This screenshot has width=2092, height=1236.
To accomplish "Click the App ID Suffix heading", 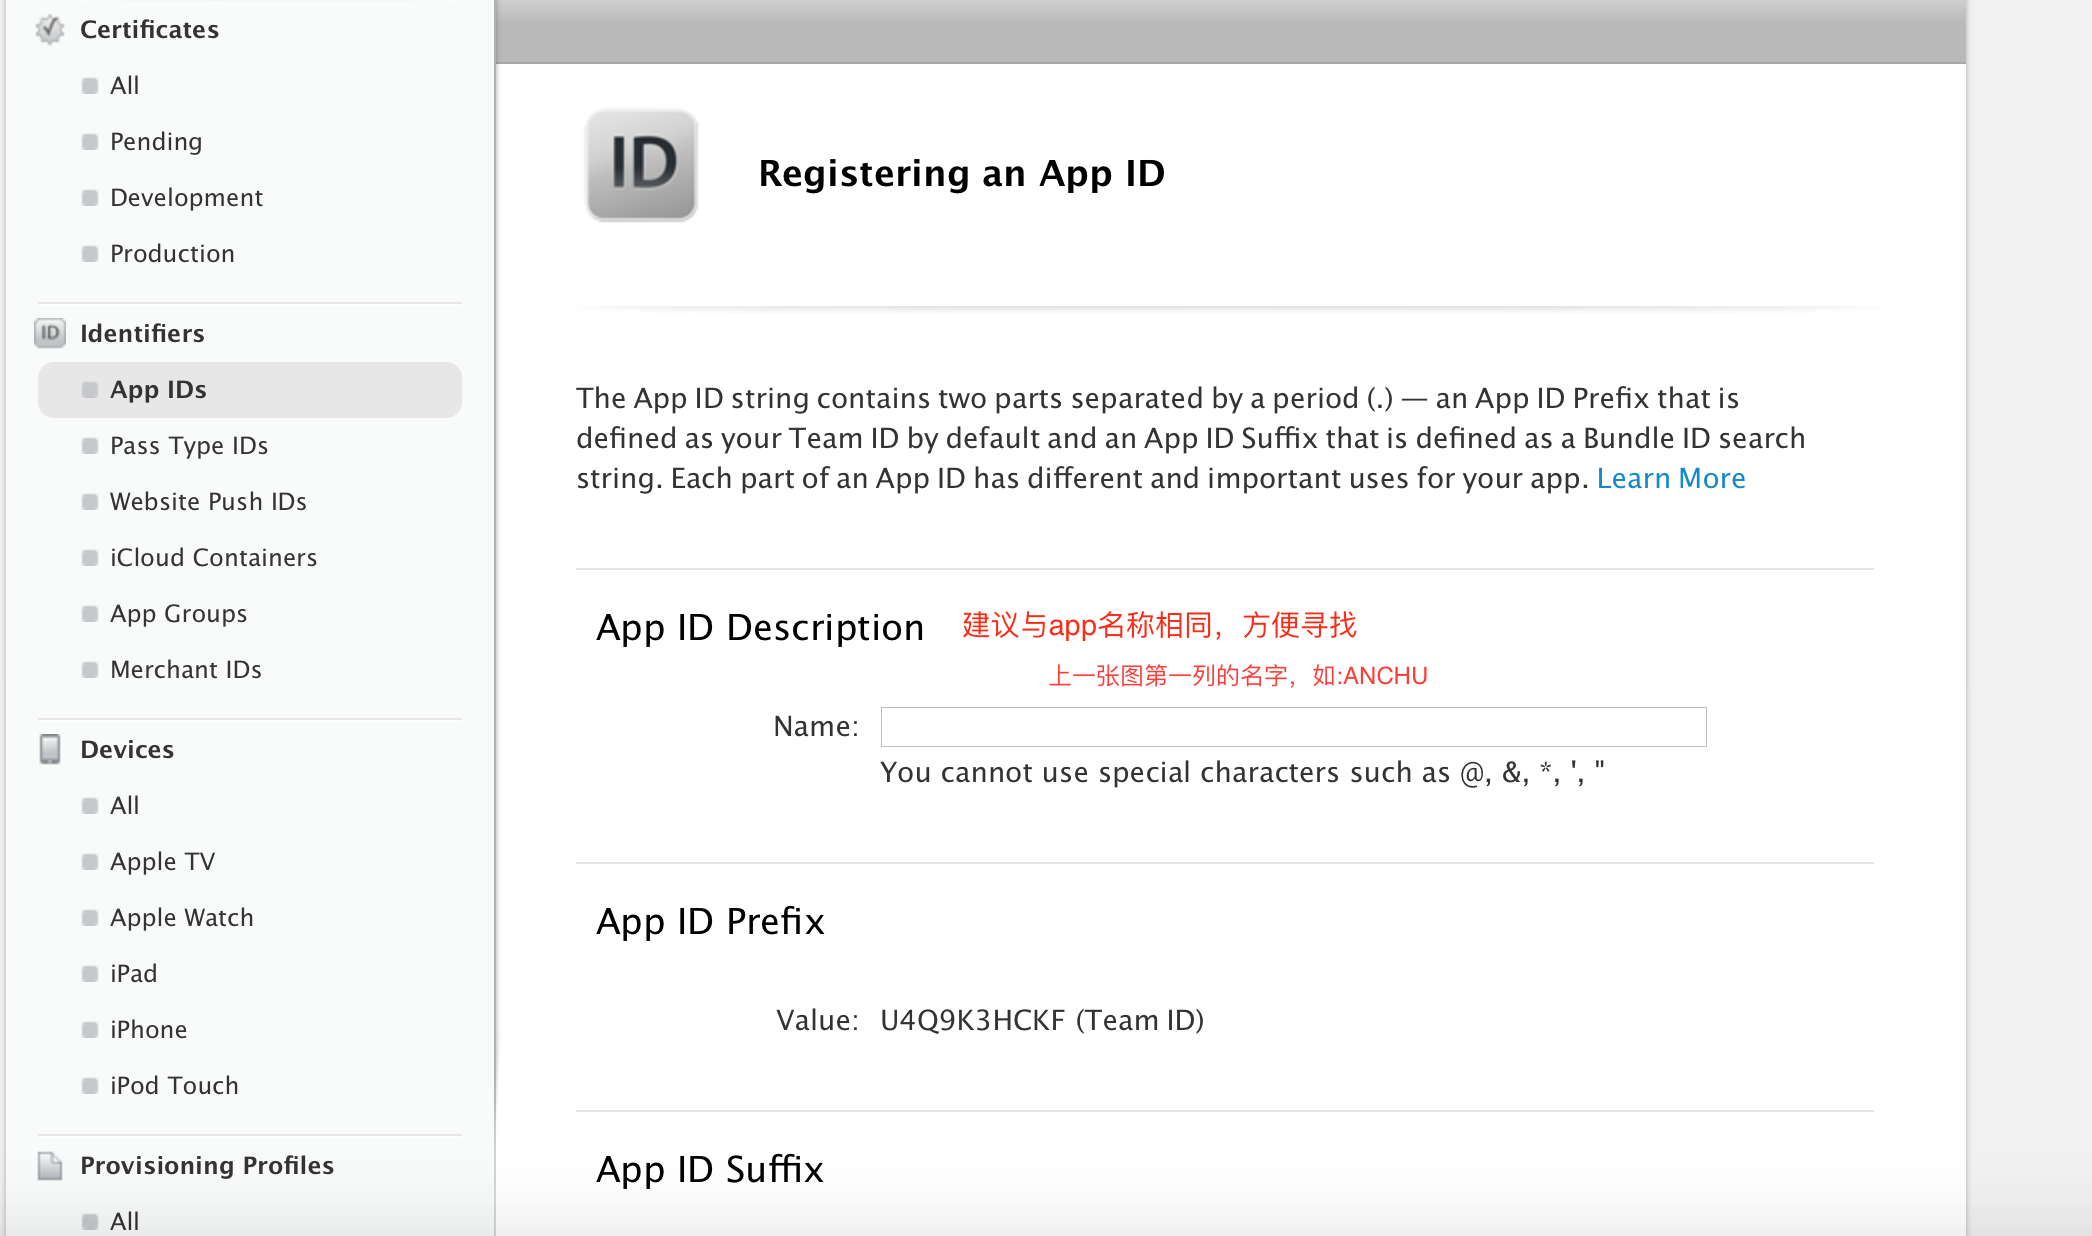I will (x=710, y=1169).
